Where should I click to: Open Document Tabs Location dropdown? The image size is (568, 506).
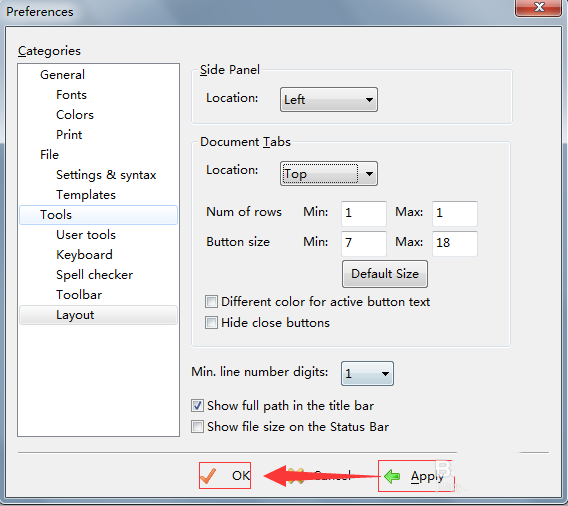click(329, 173)
